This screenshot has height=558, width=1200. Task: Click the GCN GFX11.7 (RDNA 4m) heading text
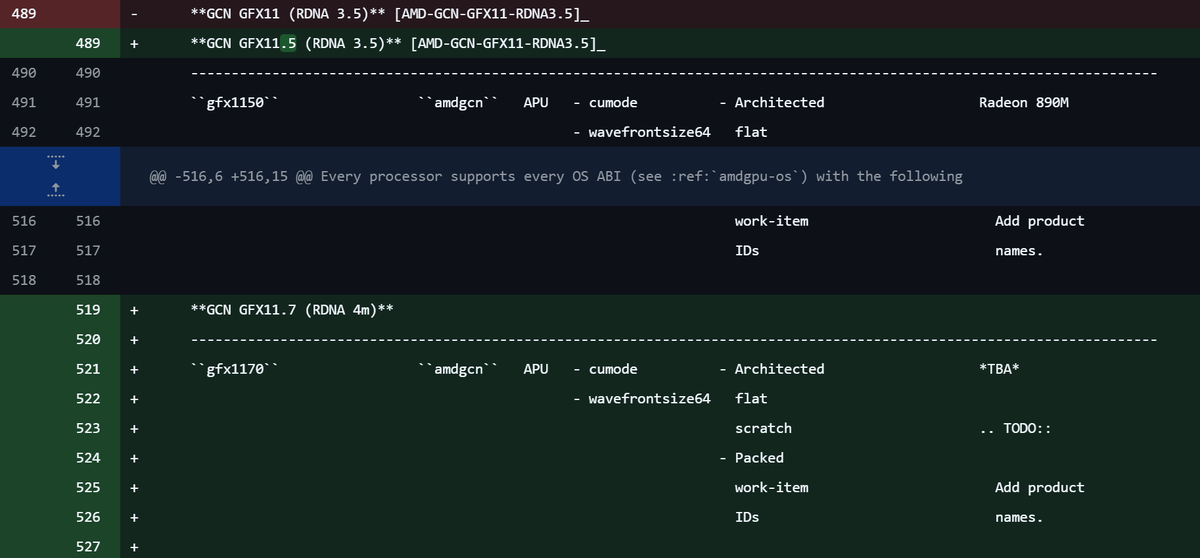pos(291,310)
